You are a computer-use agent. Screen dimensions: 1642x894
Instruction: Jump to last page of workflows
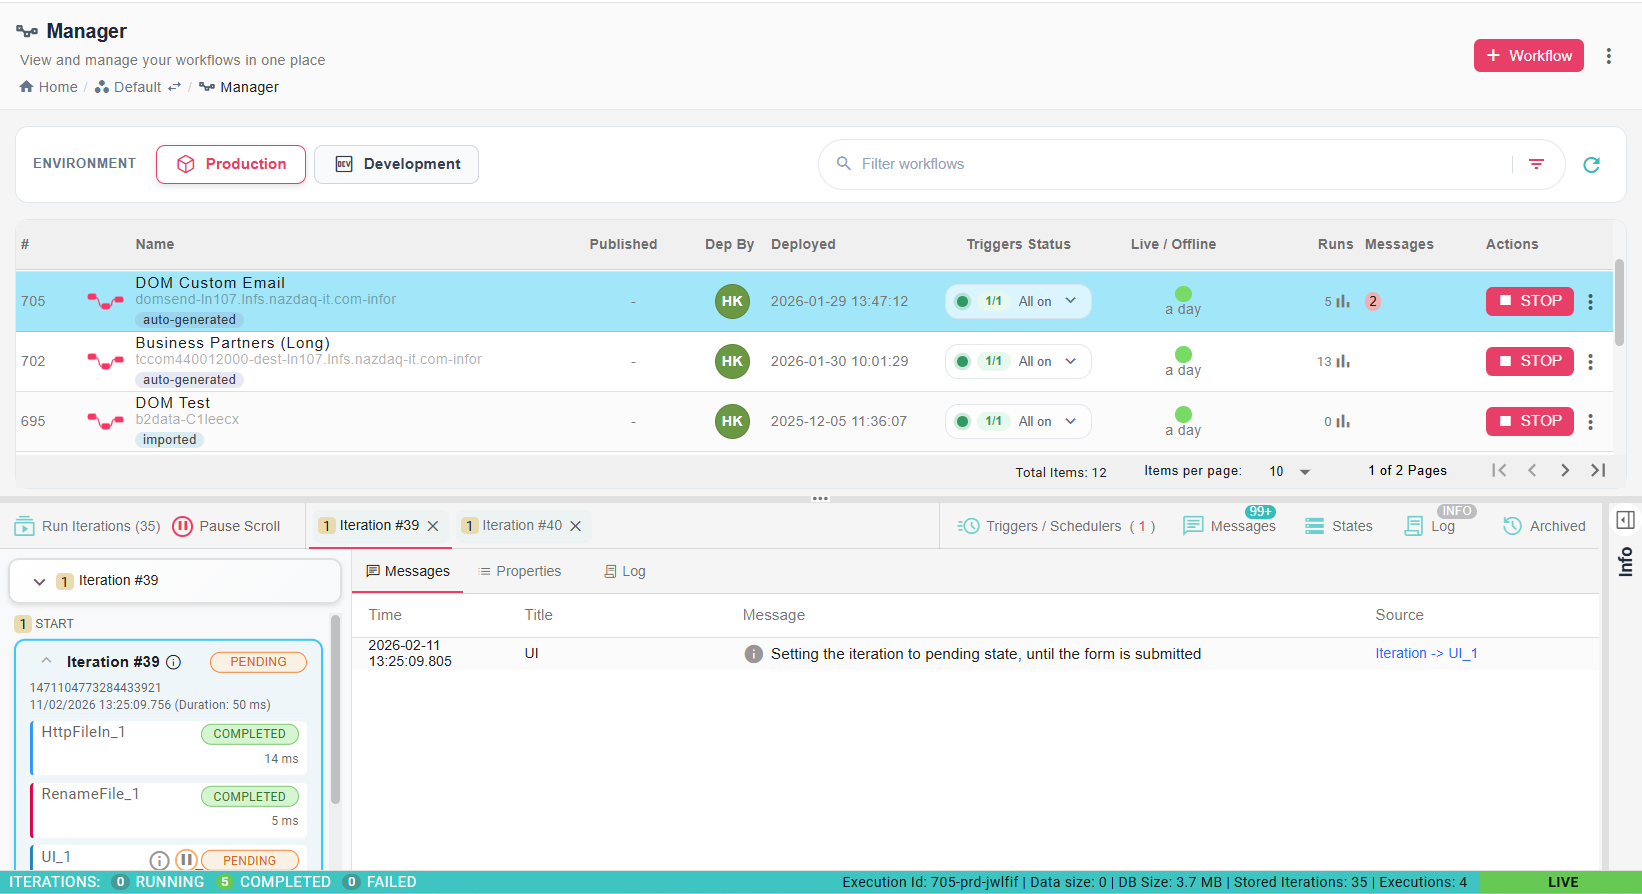pos(1598,470)
